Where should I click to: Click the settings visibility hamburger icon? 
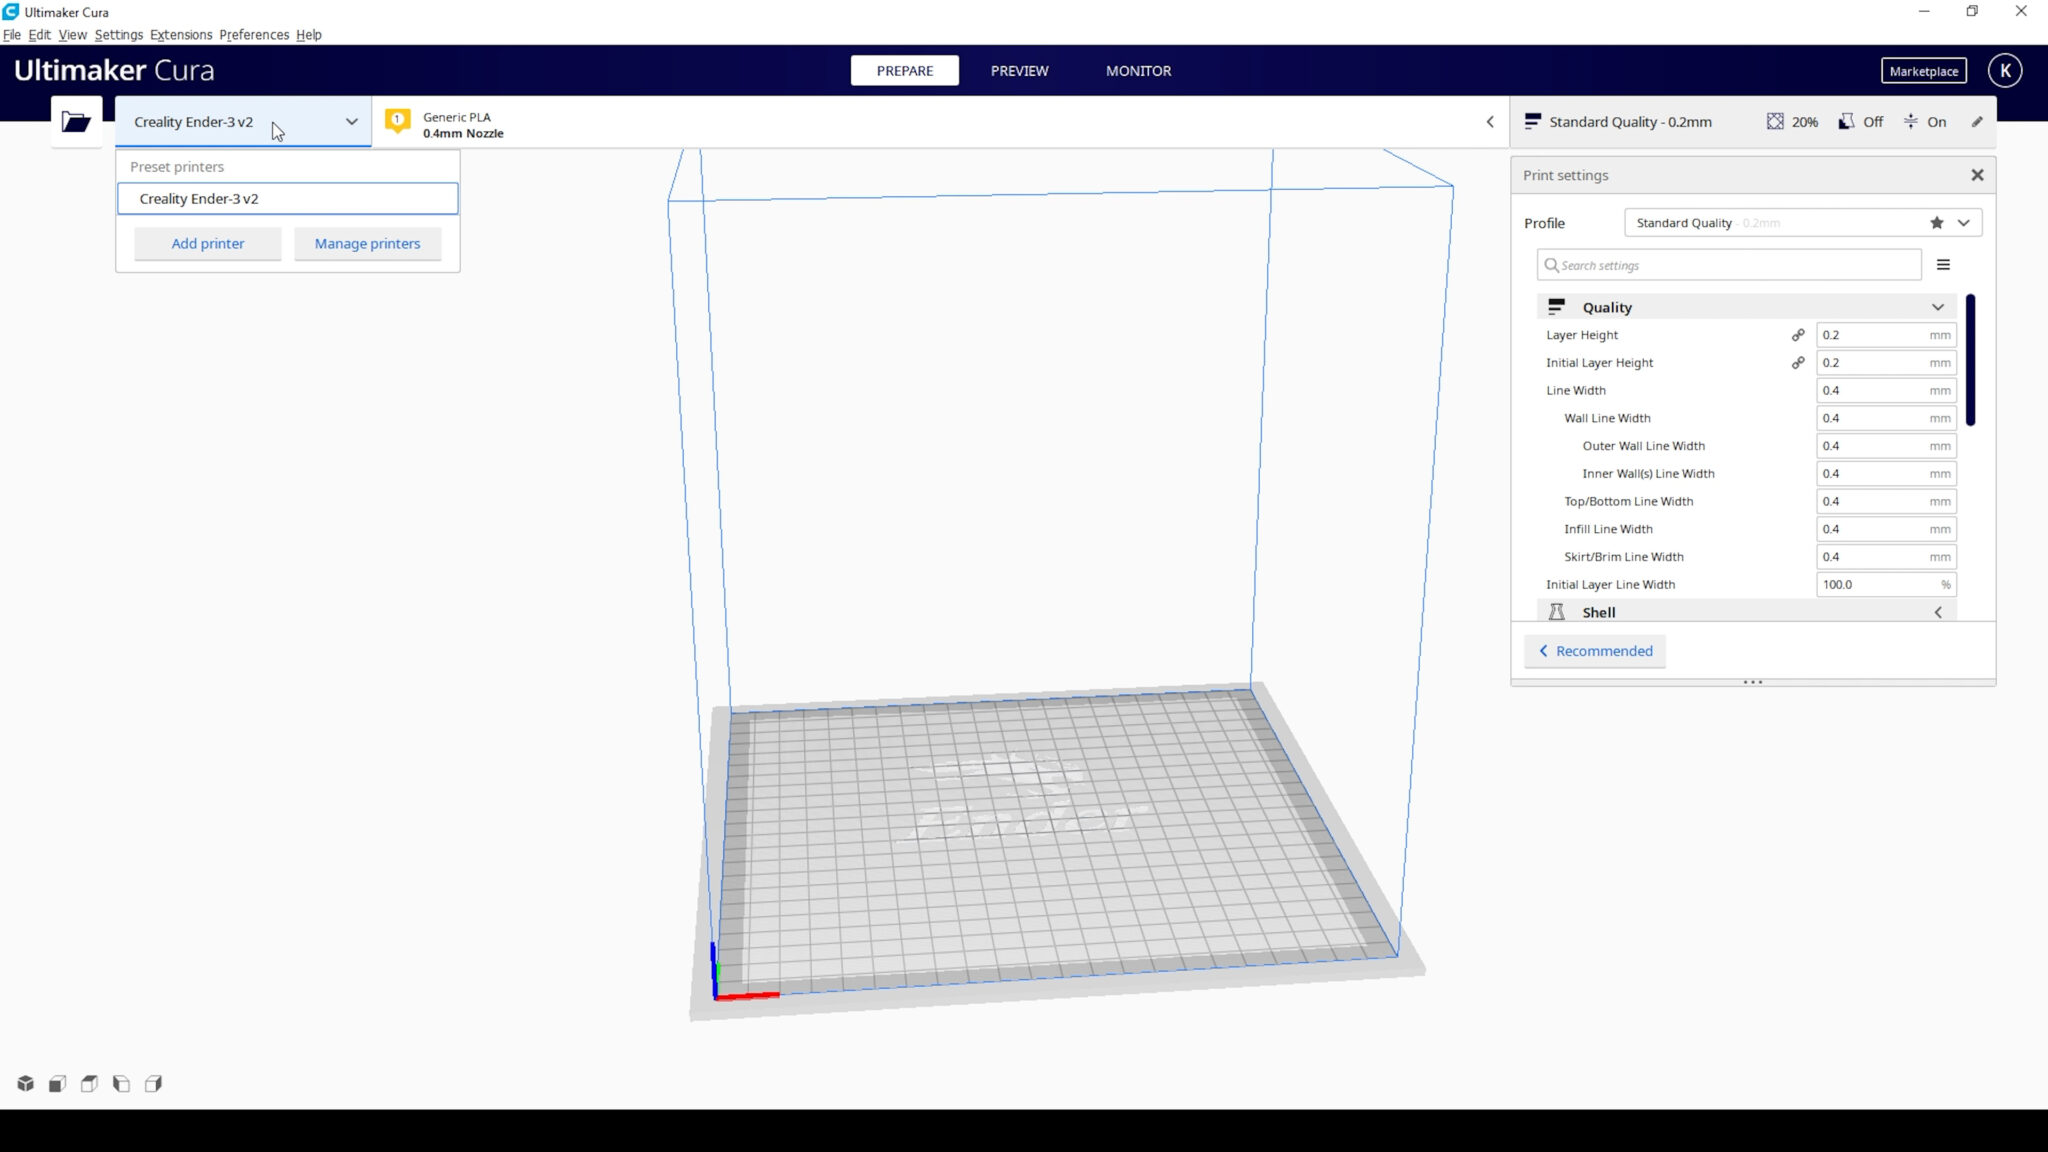click(1943, 265)
